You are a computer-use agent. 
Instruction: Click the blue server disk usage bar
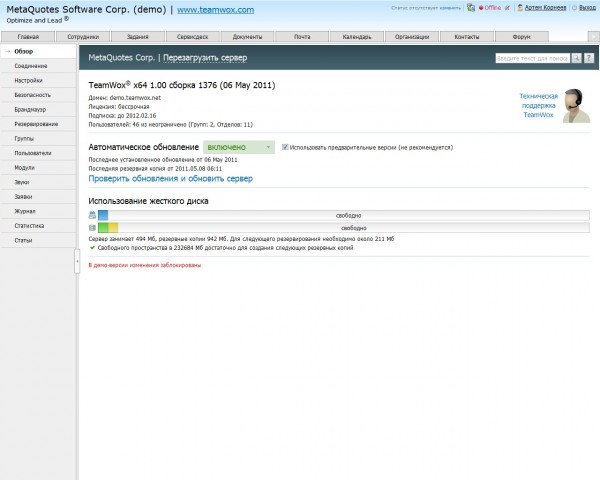103,216
